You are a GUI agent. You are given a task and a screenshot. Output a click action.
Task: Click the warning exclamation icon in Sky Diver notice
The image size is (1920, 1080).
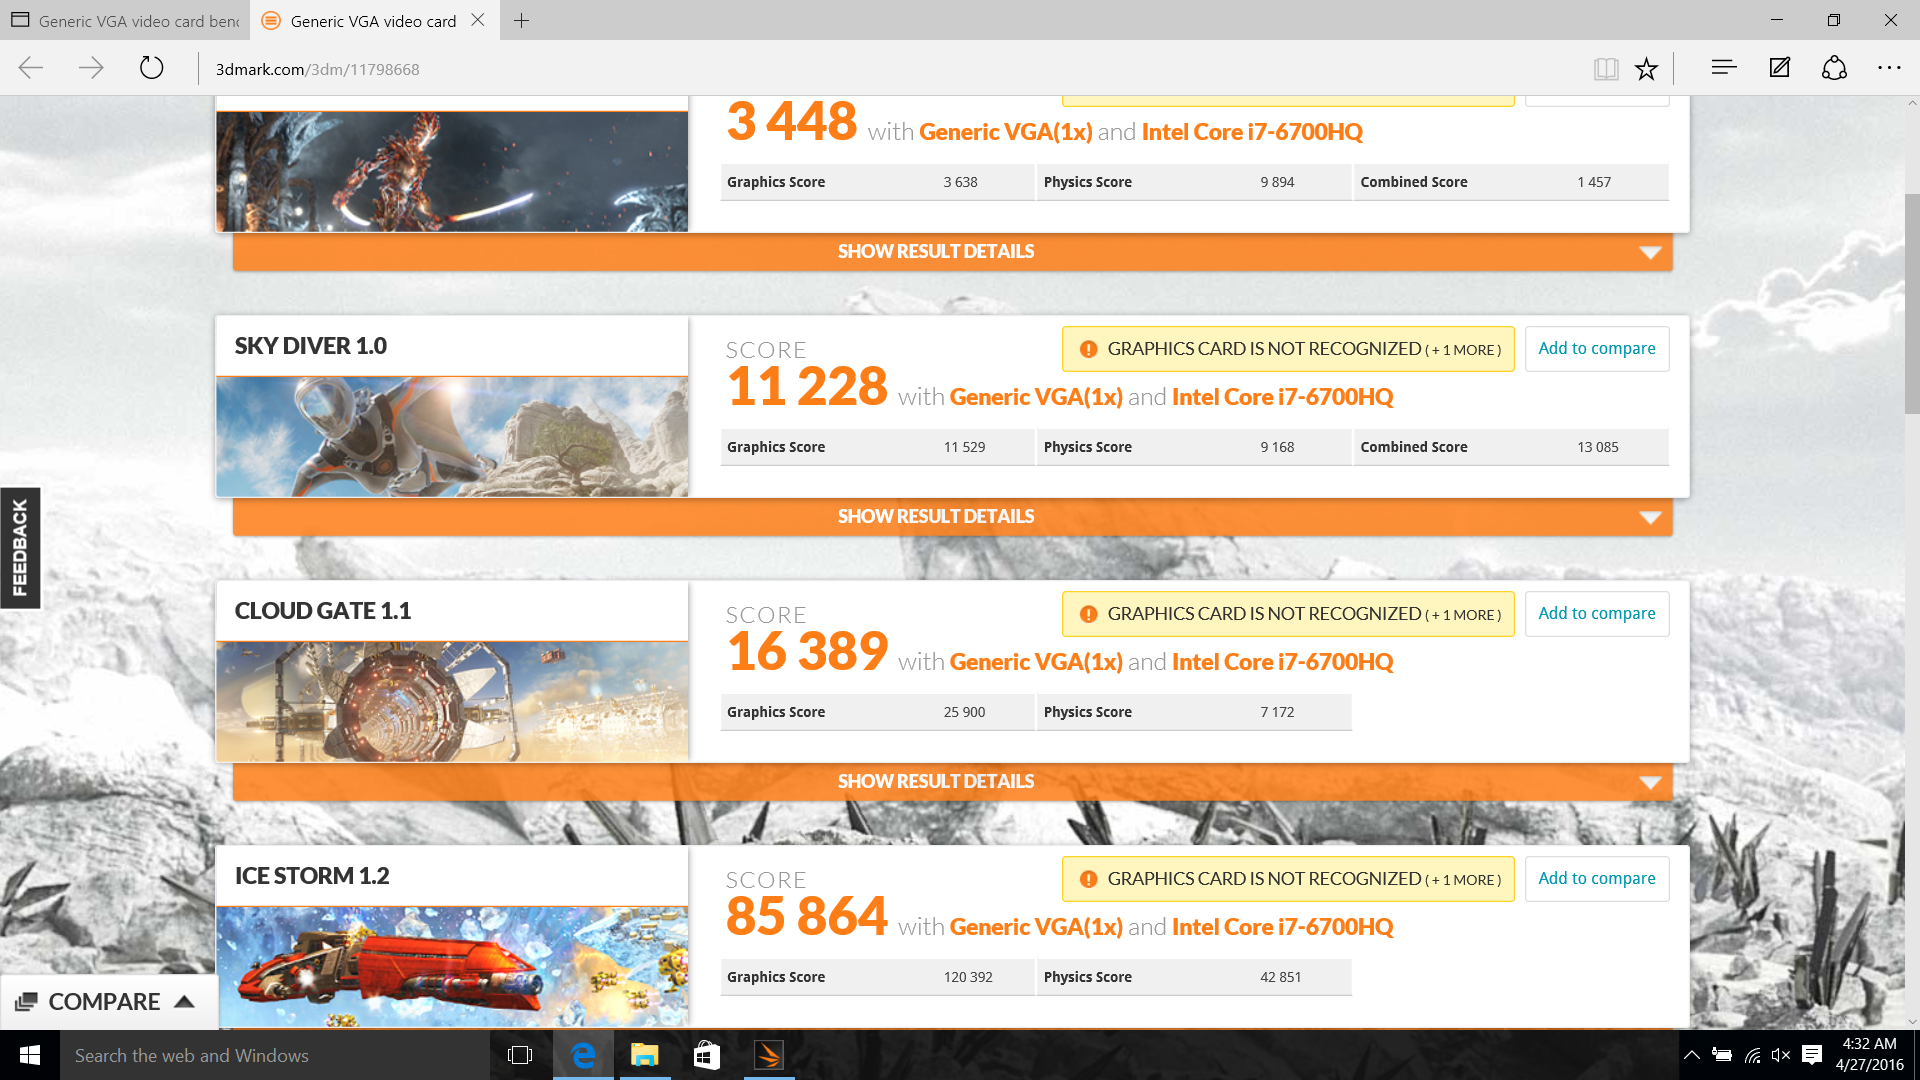(x=1088, y=349)
